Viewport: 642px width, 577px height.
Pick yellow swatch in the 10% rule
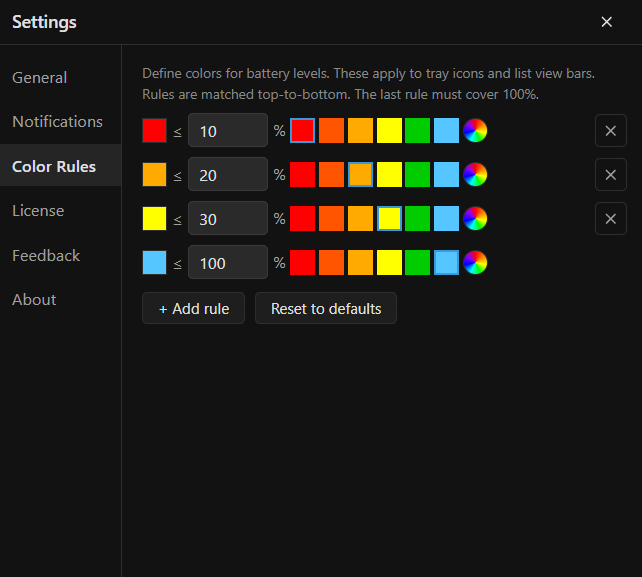pyautogui.click(x=389, y=131)
